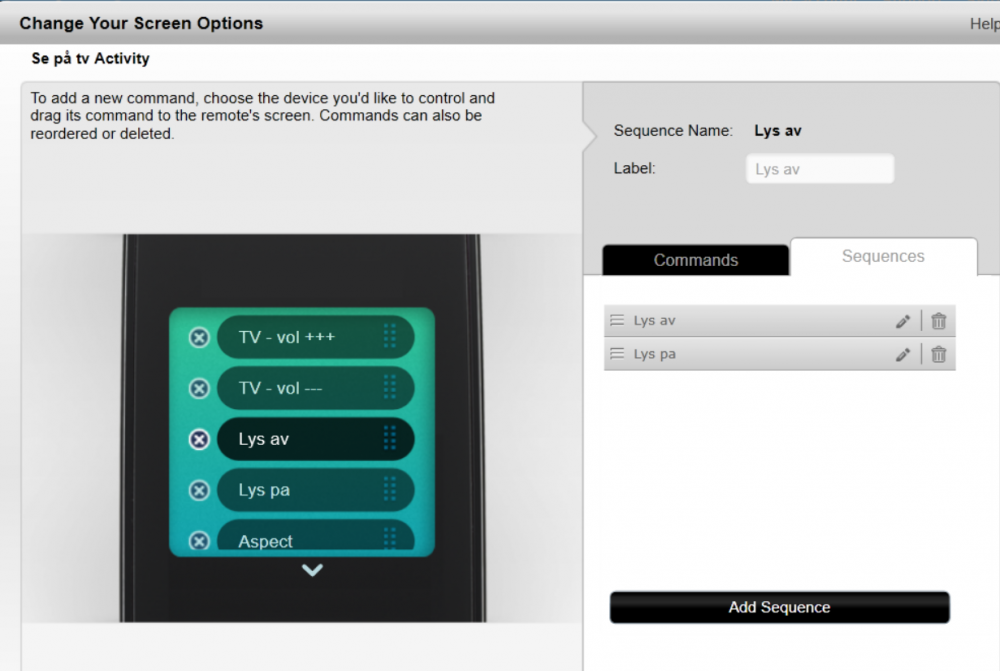Click into the Label text field
1000x671 pixels.
[x=819, y=169]
